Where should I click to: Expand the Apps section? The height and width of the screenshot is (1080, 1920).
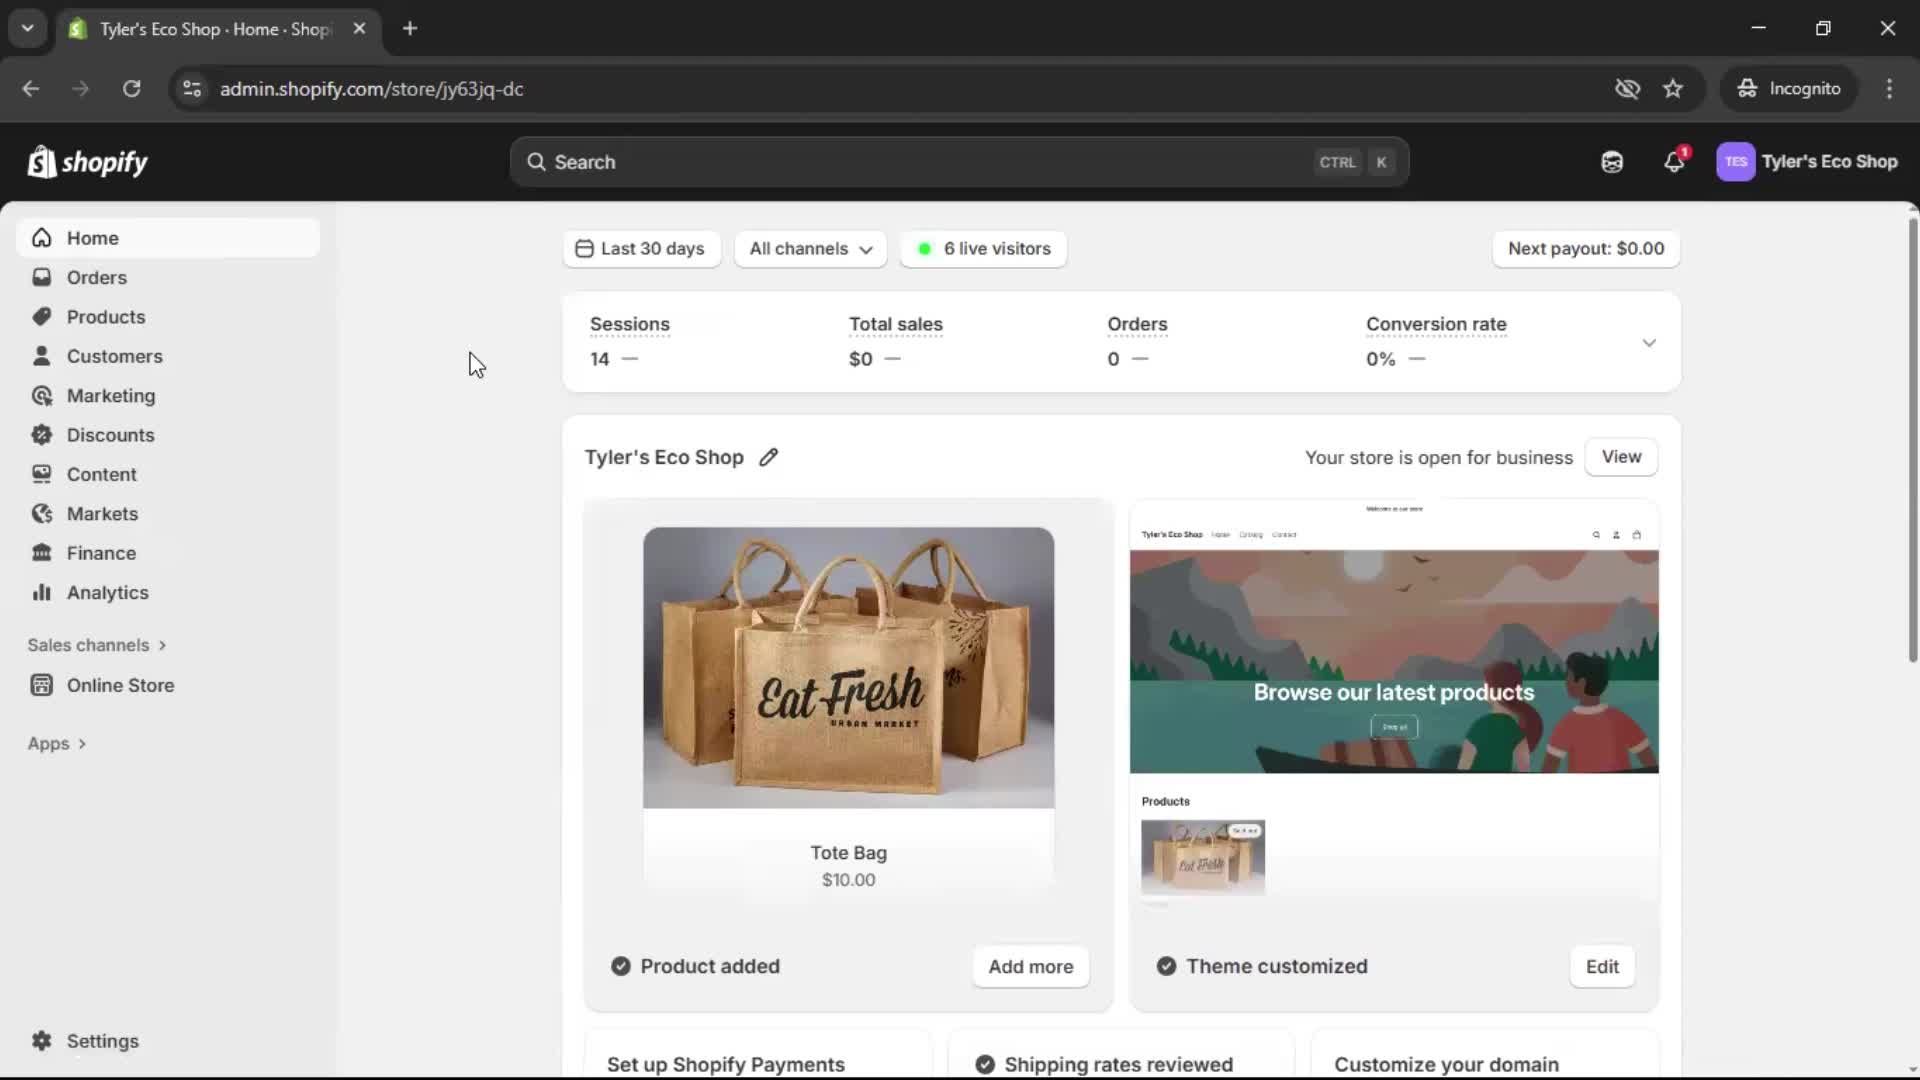tap(57, 744)
